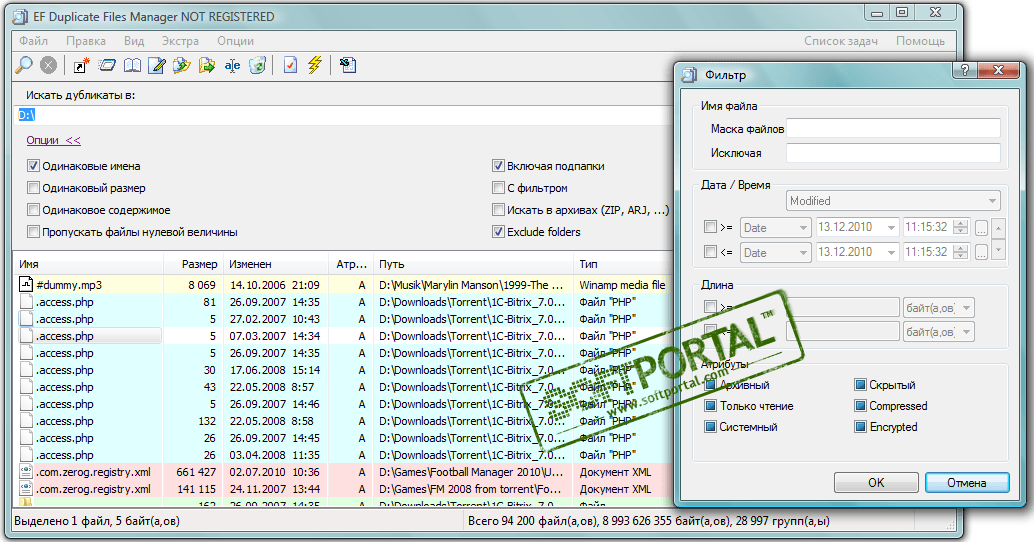
Task: Enable the С фильтром checkbox
Action: click(499, 187)
